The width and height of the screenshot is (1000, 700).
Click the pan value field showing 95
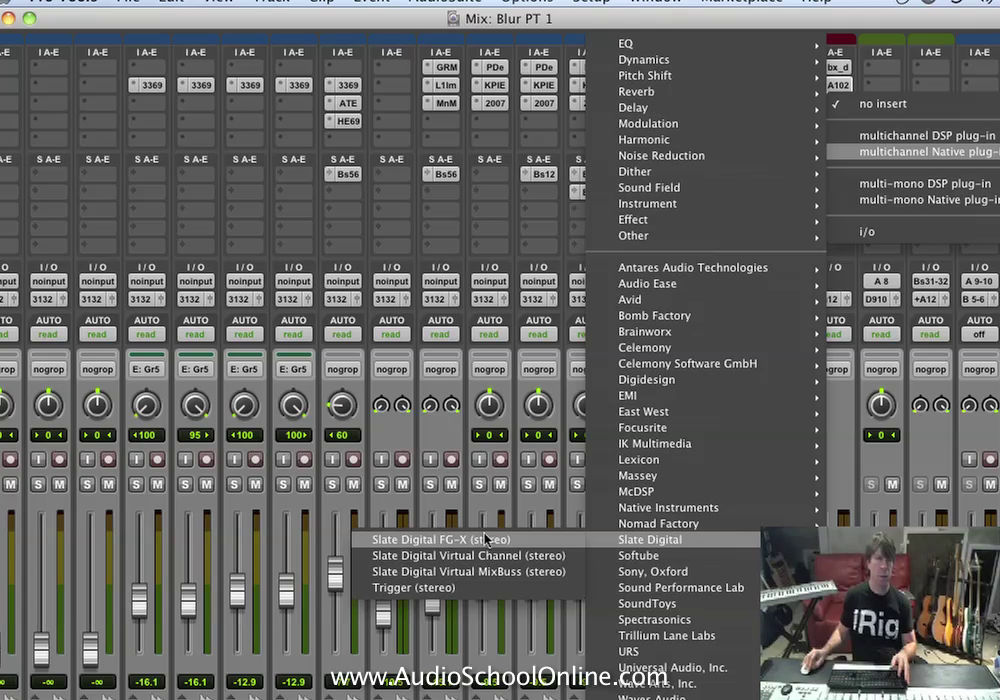(x=195, y=435)
